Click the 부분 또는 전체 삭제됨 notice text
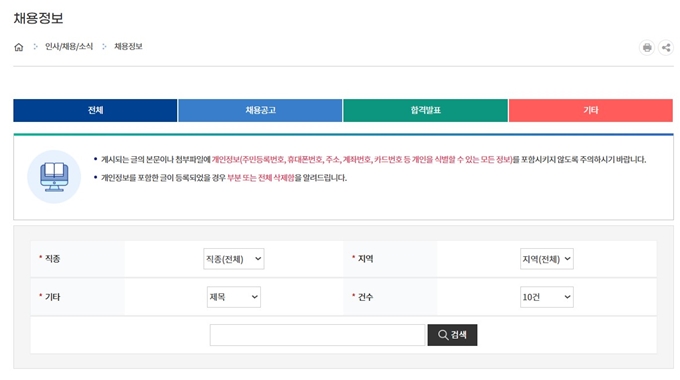Image resolution: width=680 pixels, height=380 pixels. pyautogui.click(x=261, y=178)
